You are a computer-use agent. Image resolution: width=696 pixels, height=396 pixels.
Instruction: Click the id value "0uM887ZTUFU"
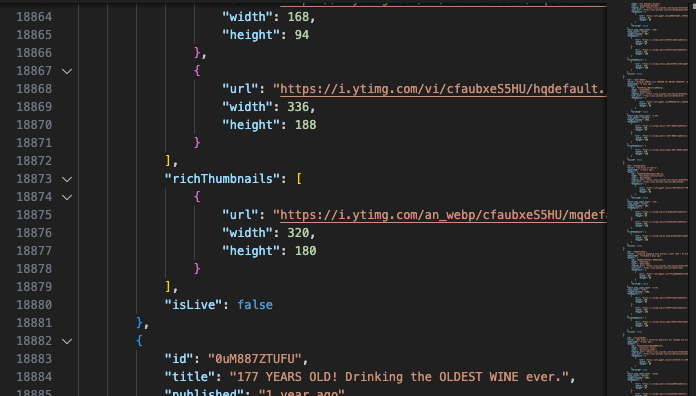click(255, 359)
